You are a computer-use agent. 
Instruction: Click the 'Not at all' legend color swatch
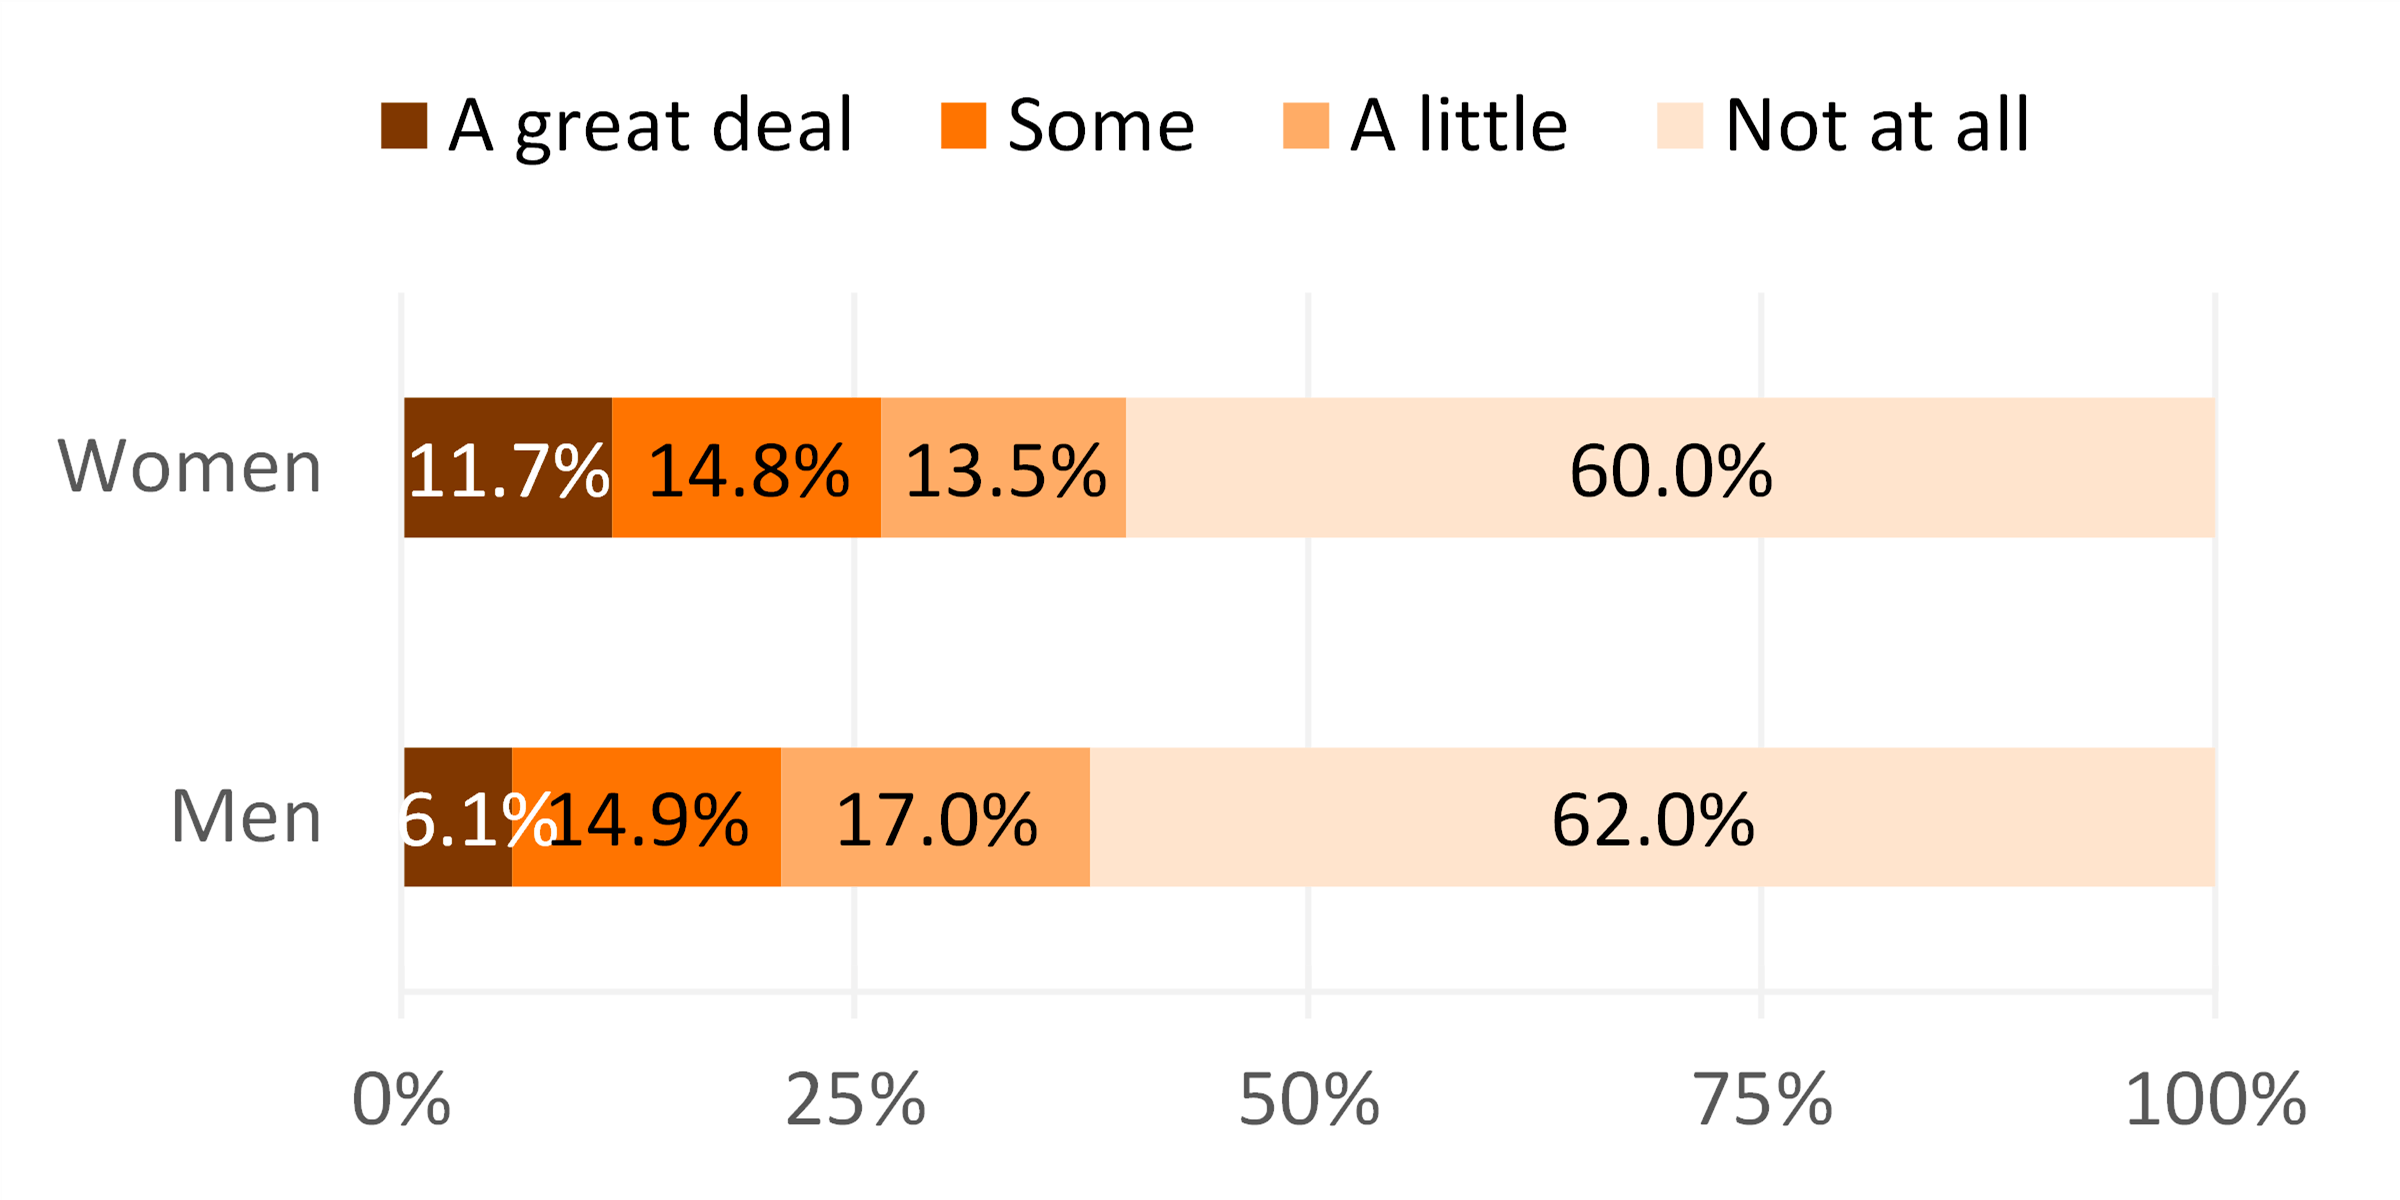tap(1679, 126)
